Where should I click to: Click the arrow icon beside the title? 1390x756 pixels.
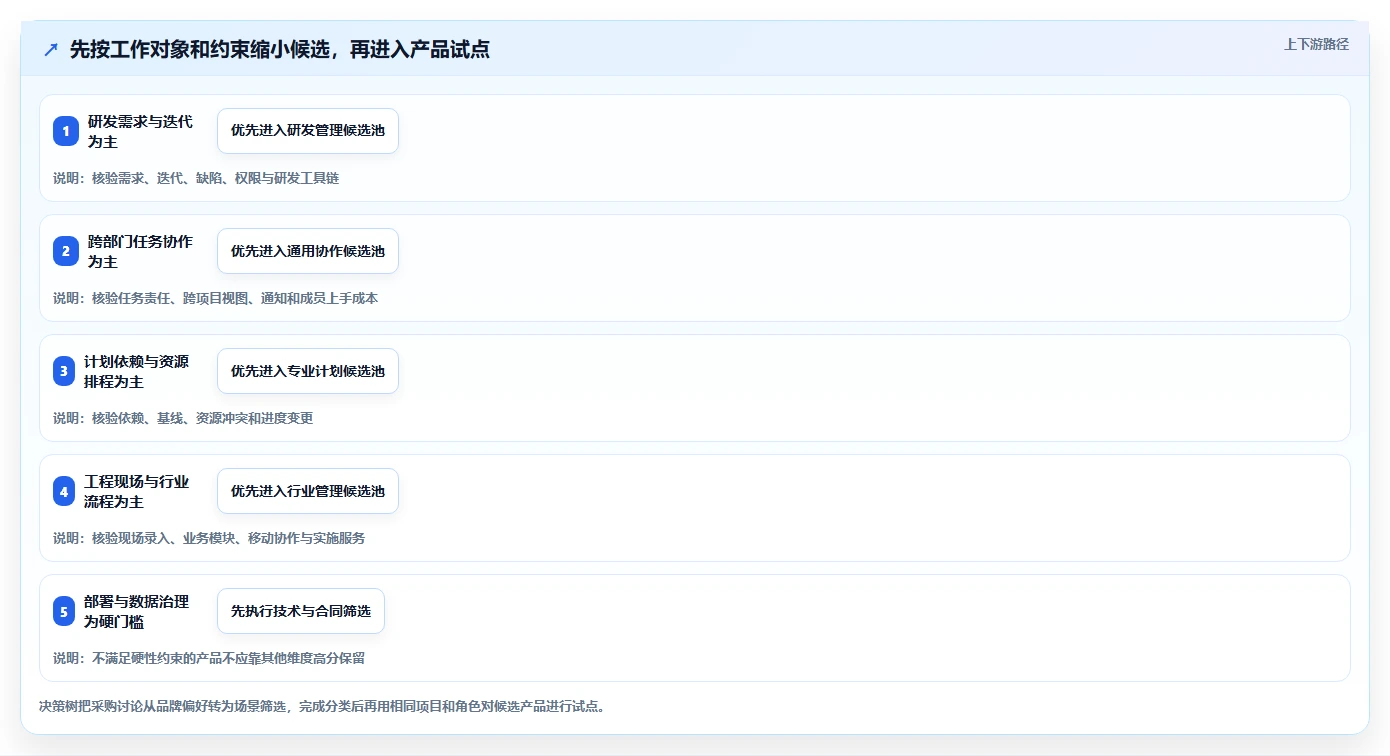51,50
